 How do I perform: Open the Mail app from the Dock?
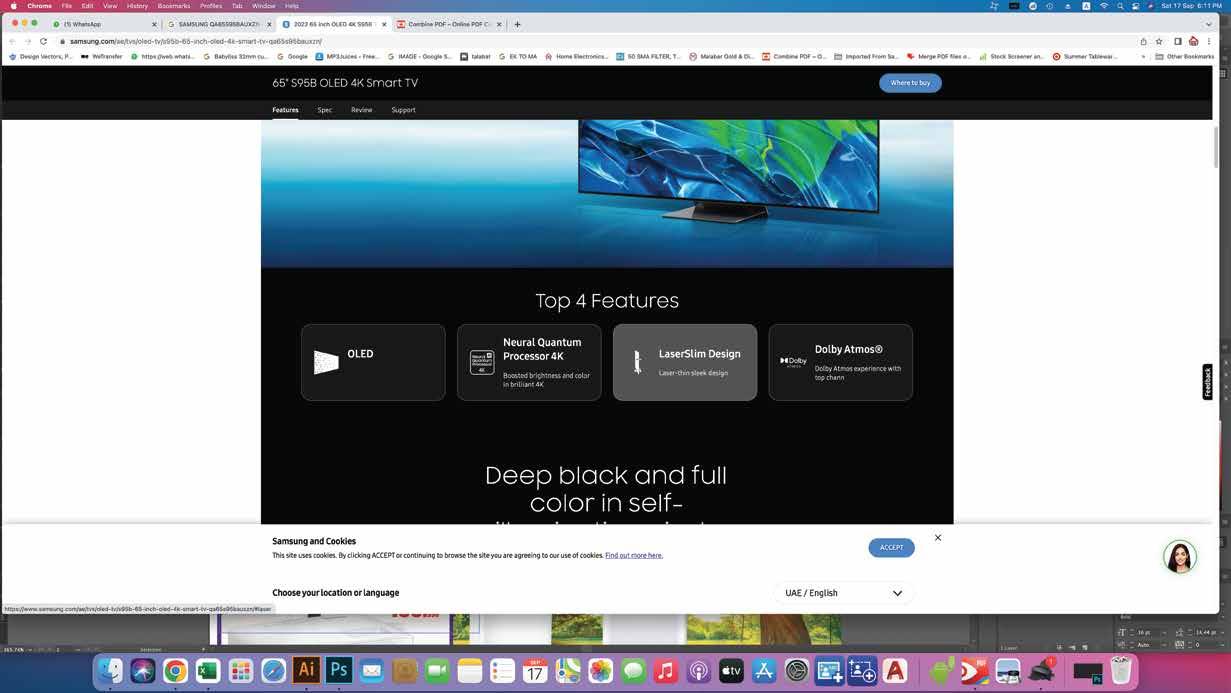372,671
